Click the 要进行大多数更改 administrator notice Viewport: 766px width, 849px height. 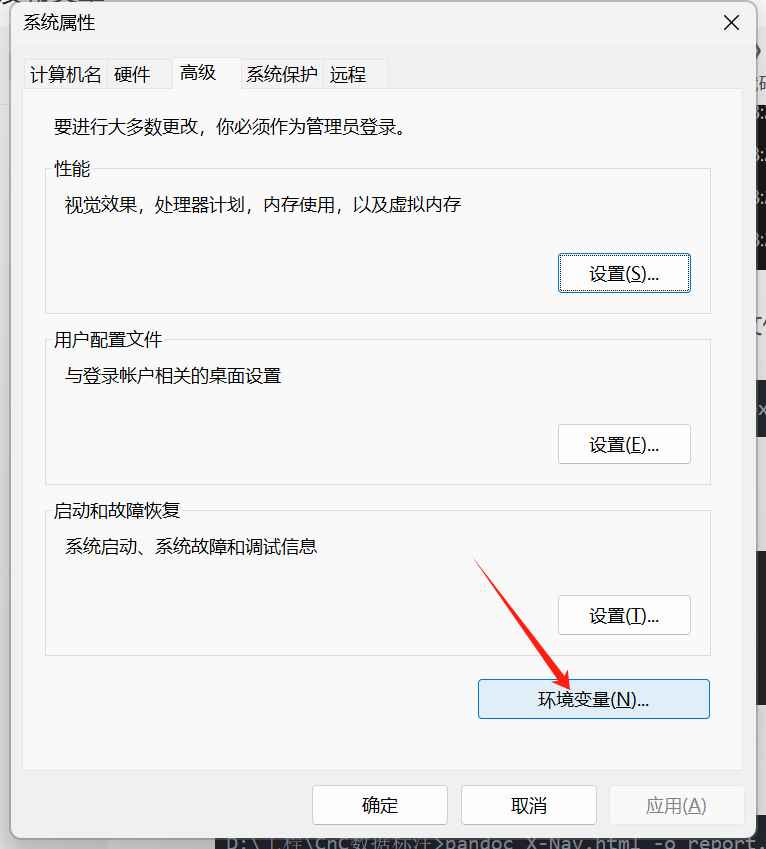pos(230,127)
